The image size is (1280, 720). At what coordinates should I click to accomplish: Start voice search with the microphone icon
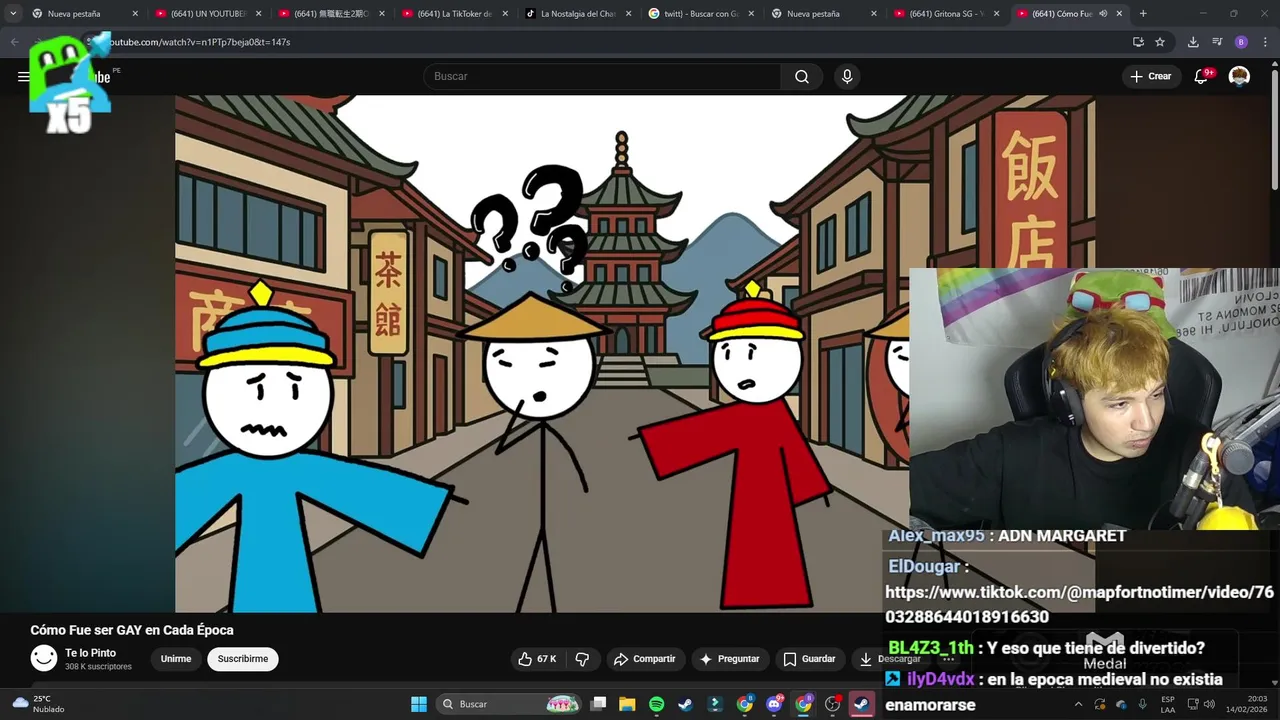coord(847,77)
